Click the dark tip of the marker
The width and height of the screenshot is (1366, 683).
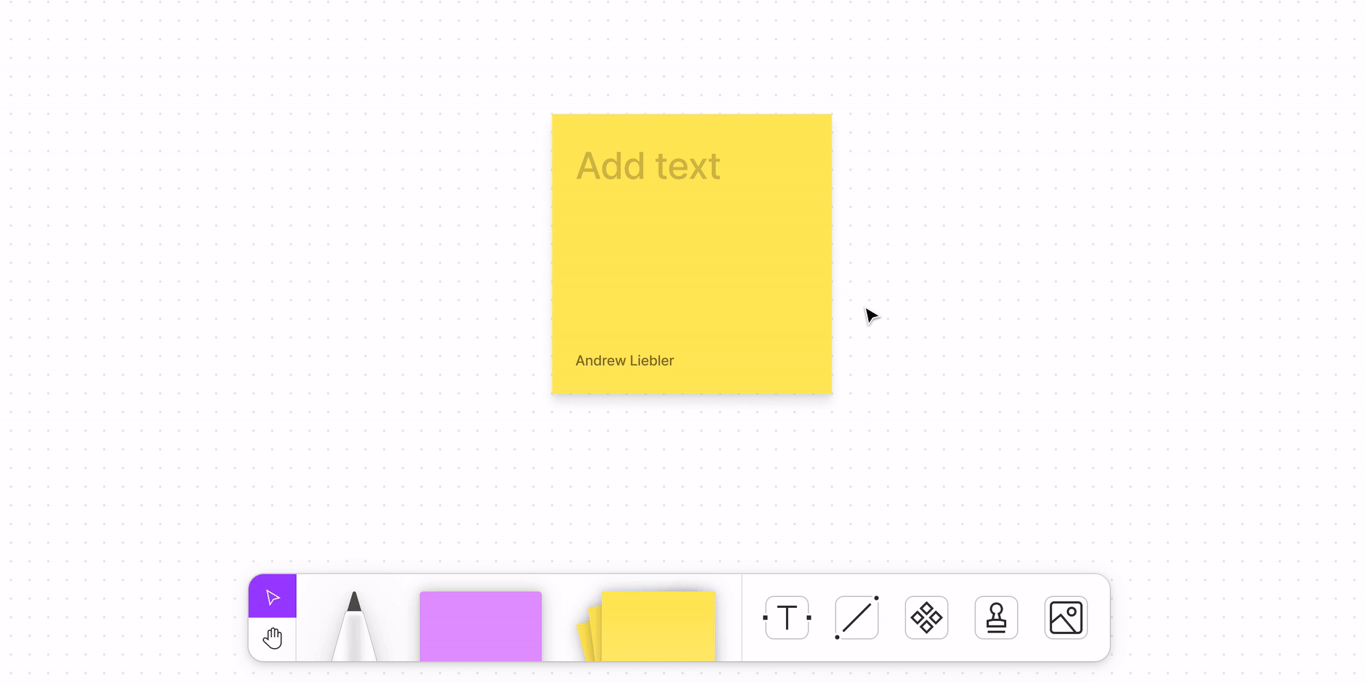click(x=354, y=602)
